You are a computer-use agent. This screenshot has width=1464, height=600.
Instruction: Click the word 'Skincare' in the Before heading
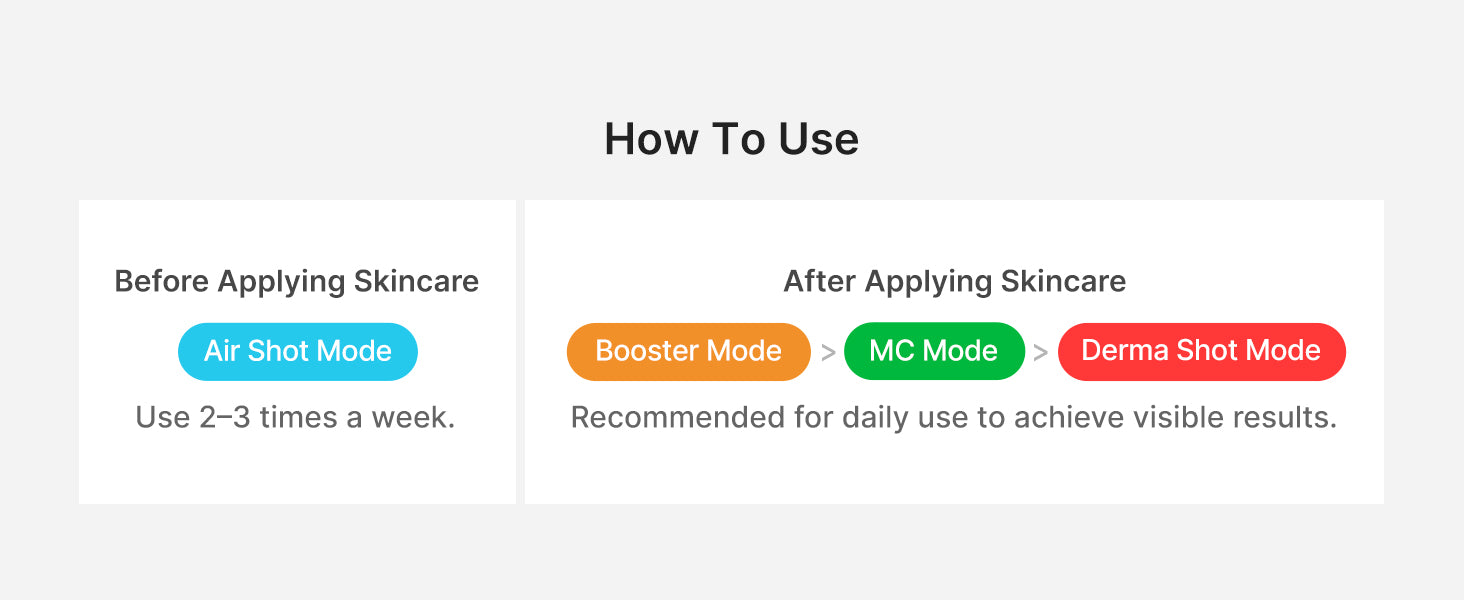click(416, 281)
